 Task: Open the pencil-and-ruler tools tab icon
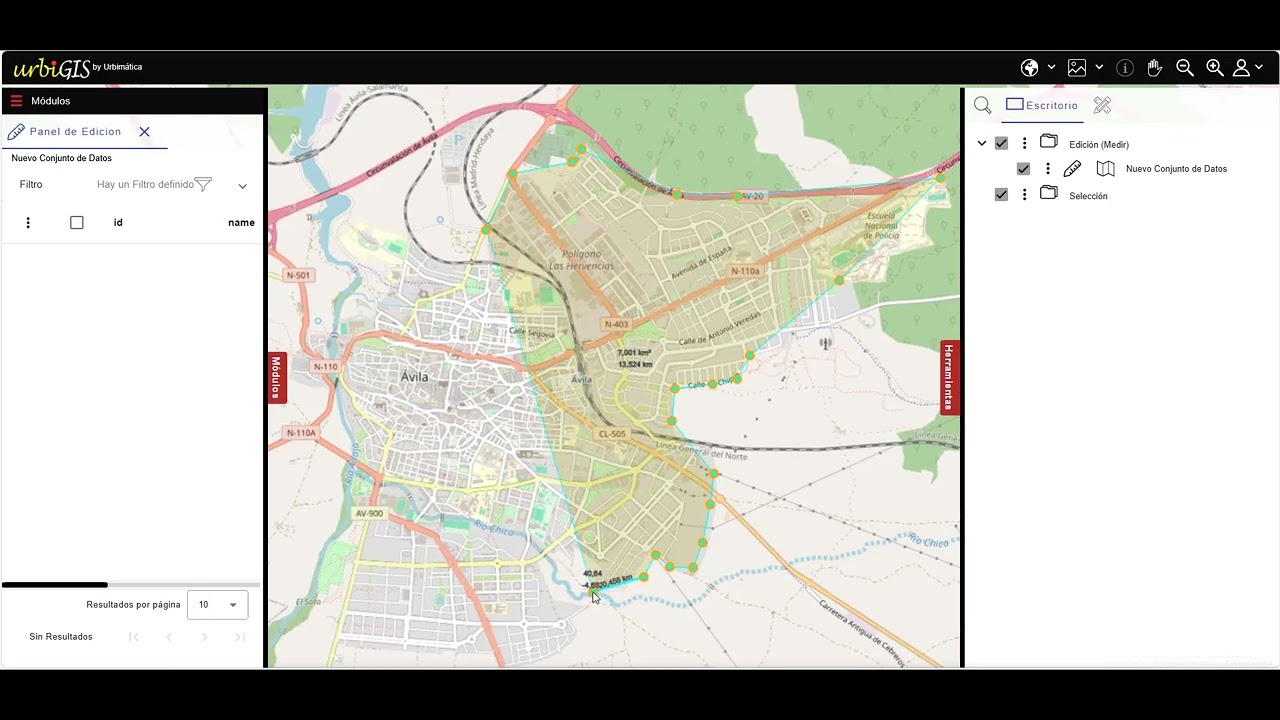(1102, 105)
